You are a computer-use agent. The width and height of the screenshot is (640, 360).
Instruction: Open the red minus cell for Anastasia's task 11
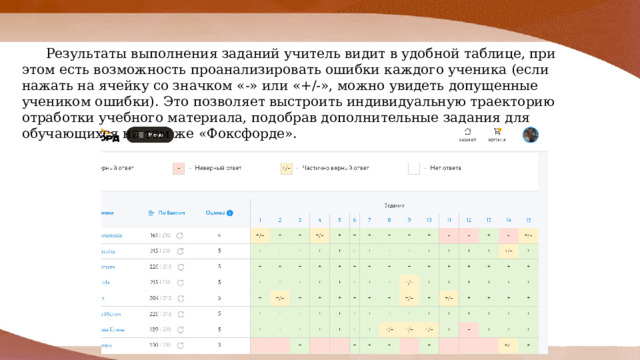coord(449,236)
